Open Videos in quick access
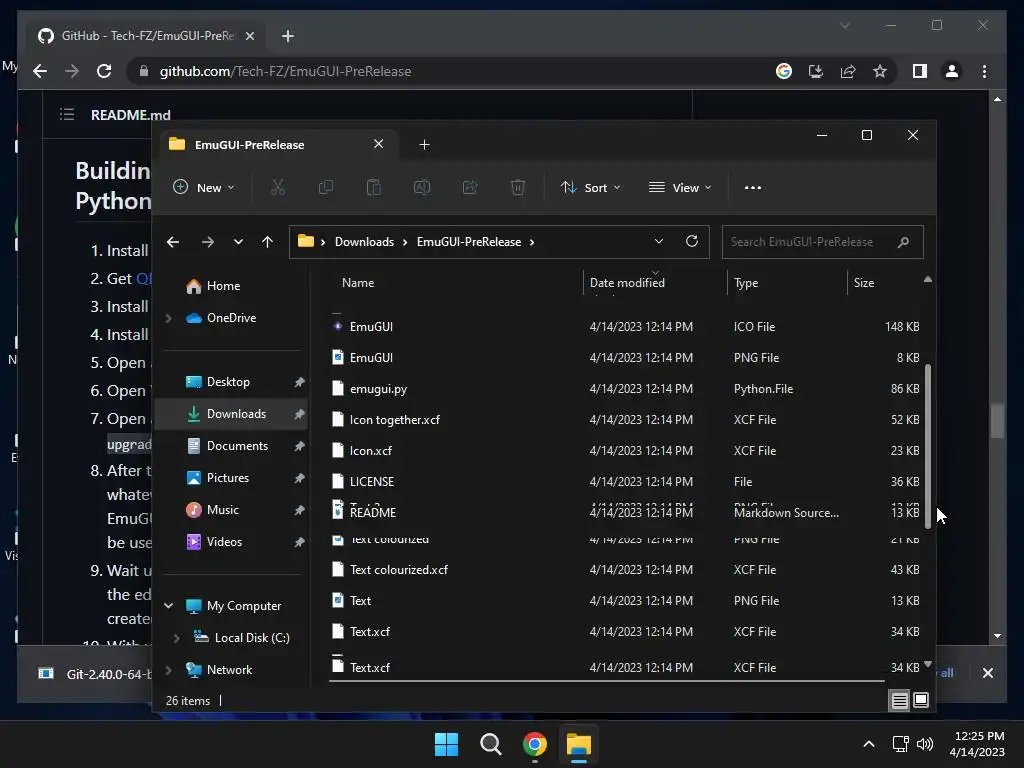Image resolution: width=1024 pixels, height=768 pixels. click(224, 542)
